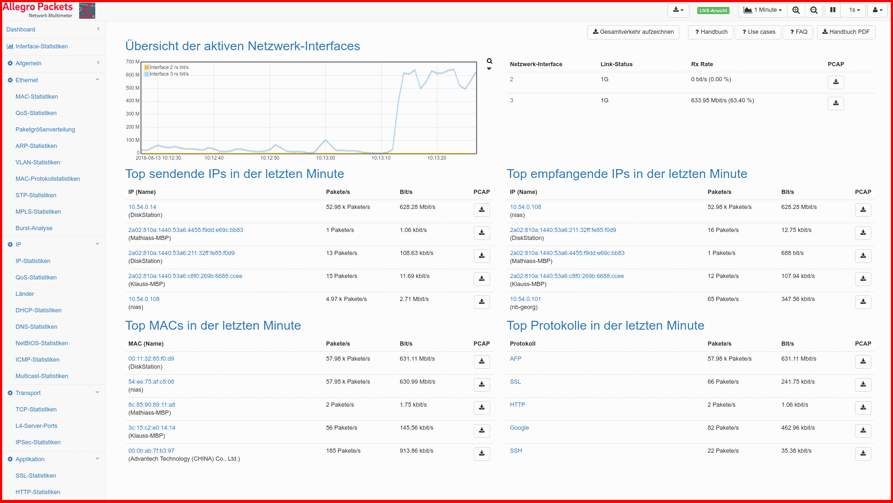The image size is (893, 503).
Task: Open MAC-Statistiken in the sidebar
Action: coord(37,97)
